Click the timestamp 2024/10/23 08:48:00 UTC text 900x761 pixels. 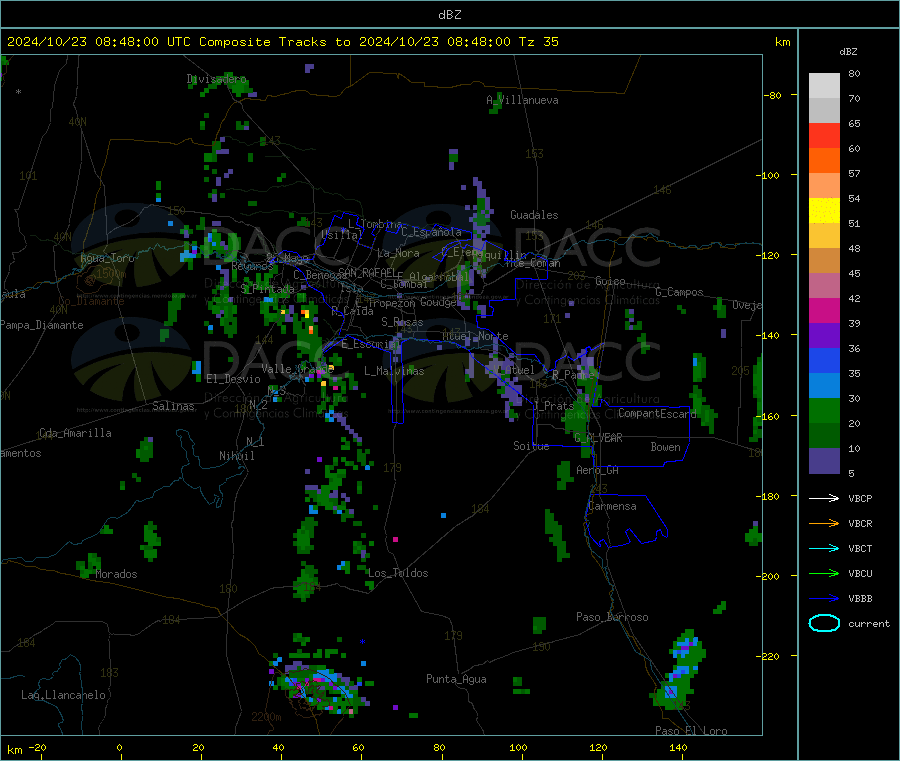[99, 42]
